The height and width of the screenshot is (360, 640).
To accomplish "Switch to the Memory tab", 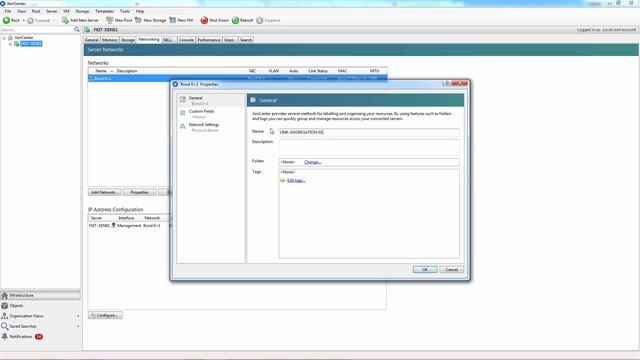I will [109, 40].
